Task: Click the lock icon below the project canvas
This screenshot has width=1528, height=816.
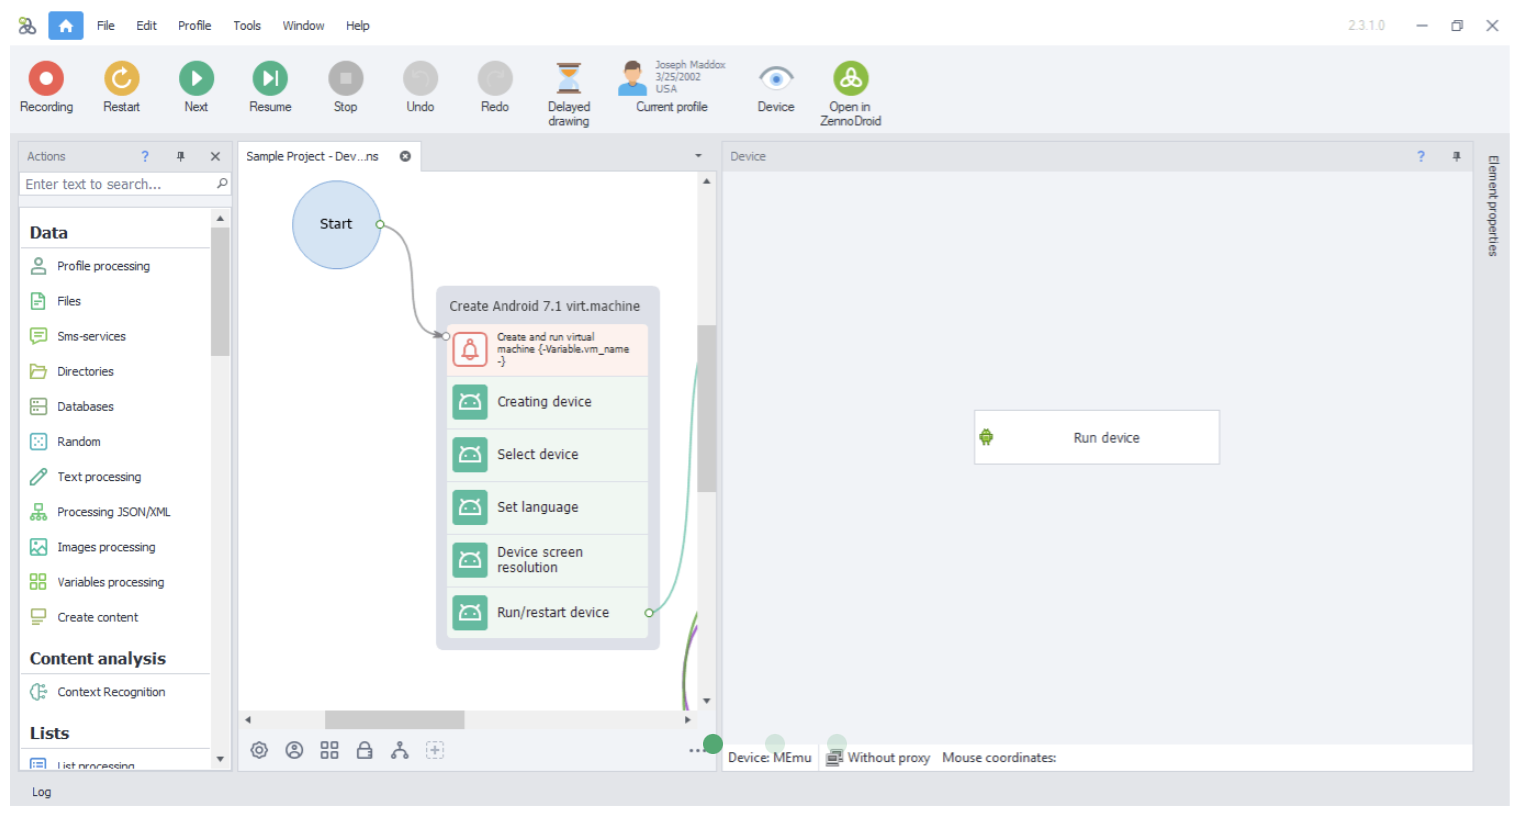Action: pyautogui.click(x=365, y=750)
